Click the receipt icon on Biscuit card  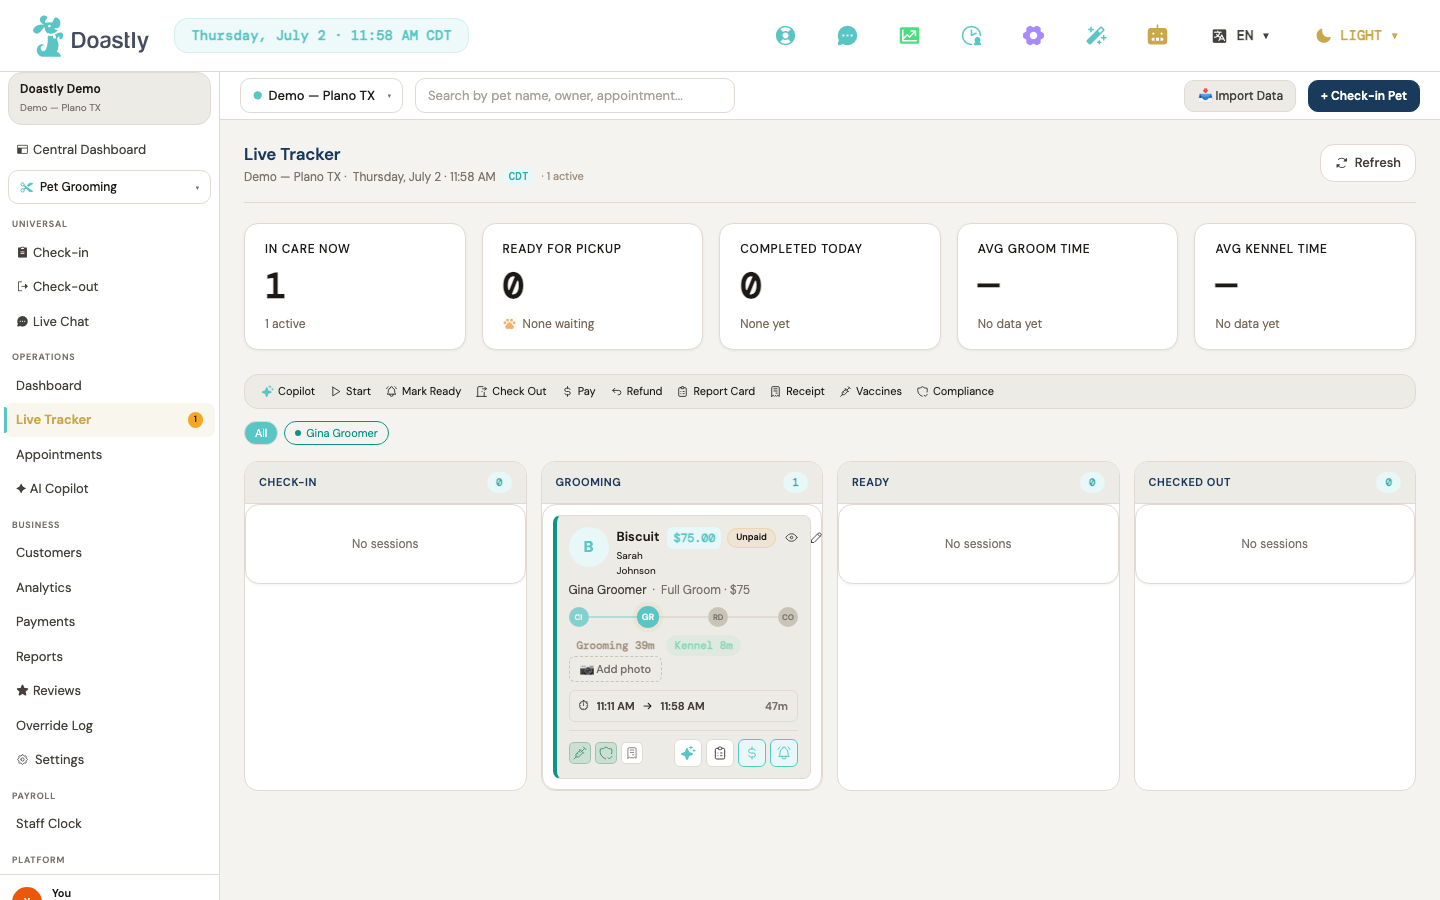click(x=632, y=753)
